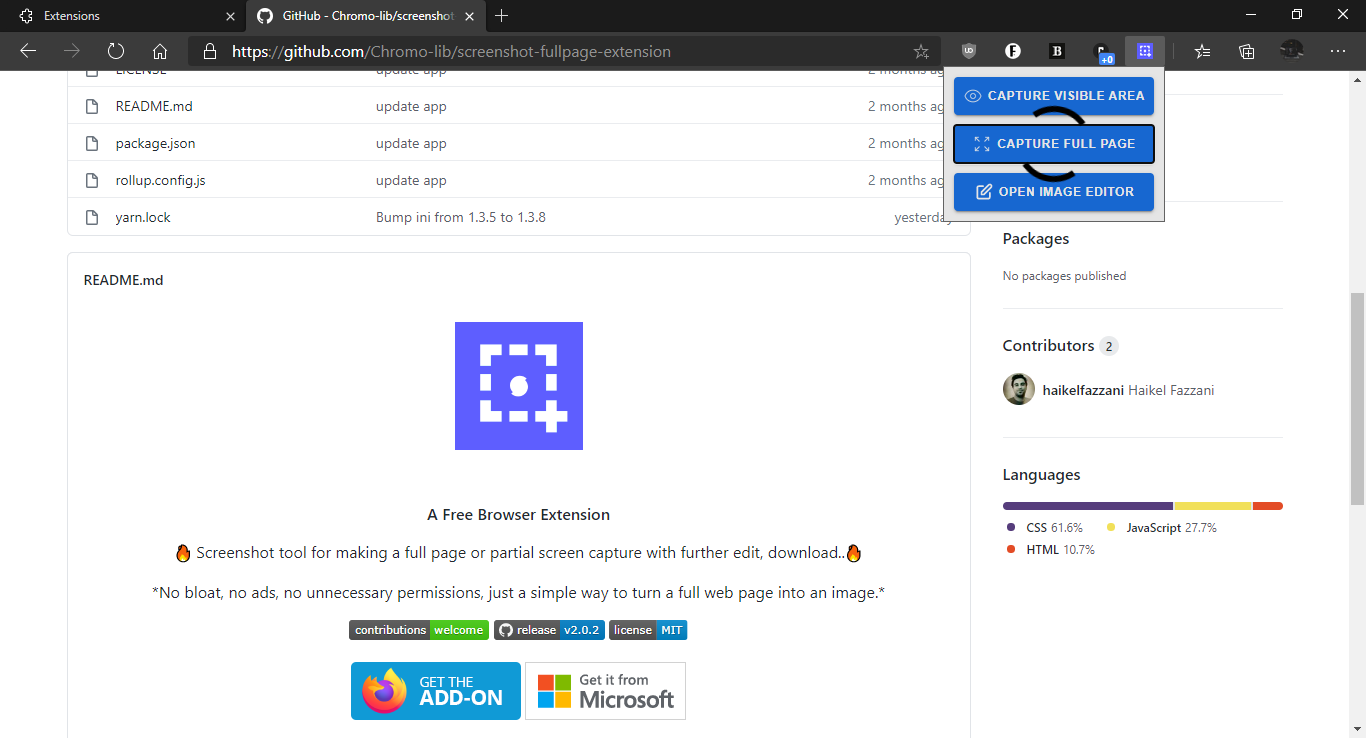Click the purple screenshot extension logo image

(519, 386)
